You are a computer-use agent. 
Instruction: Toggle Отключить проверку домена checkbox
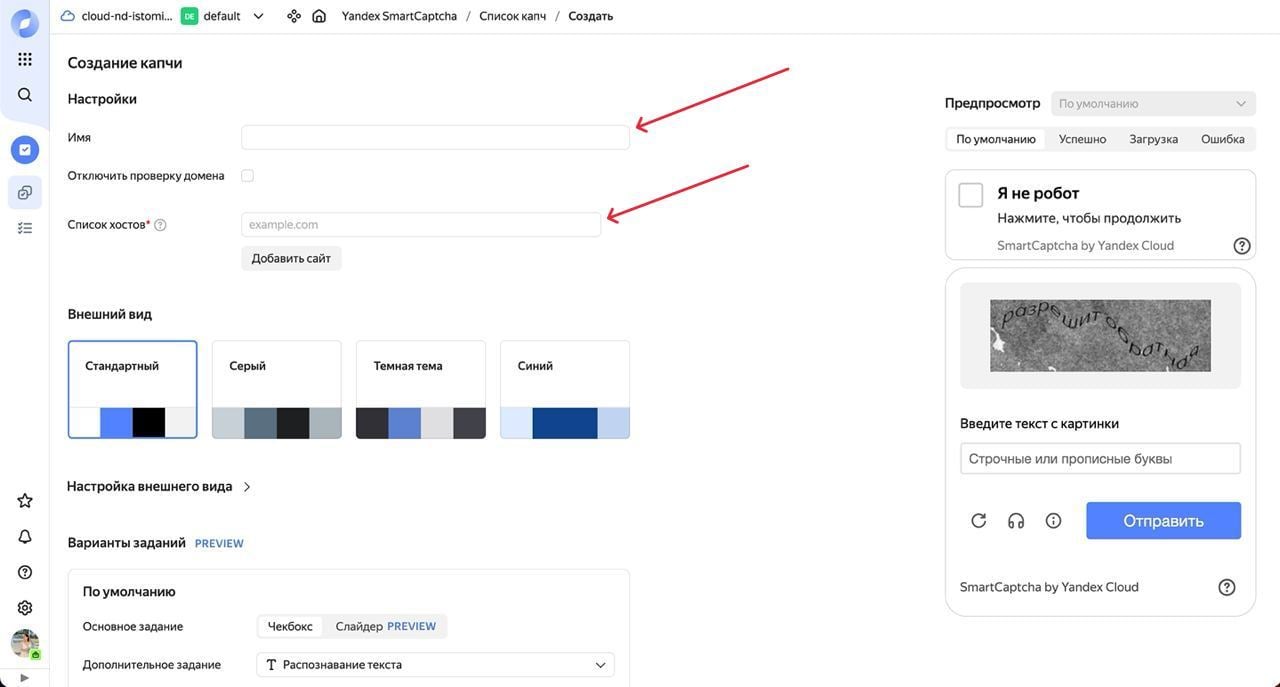coord(247,176)
